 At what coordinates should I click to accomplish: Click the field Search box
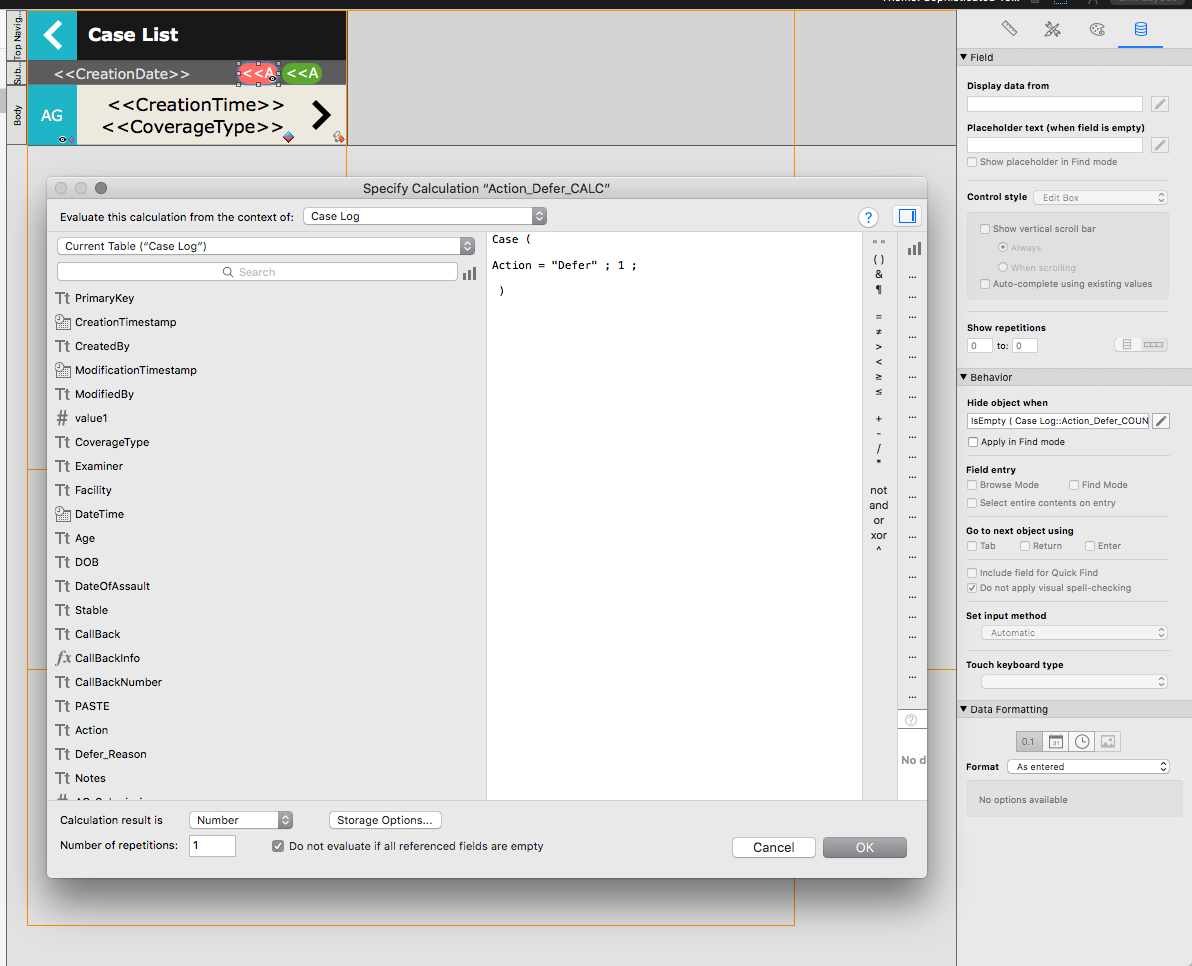257,272
